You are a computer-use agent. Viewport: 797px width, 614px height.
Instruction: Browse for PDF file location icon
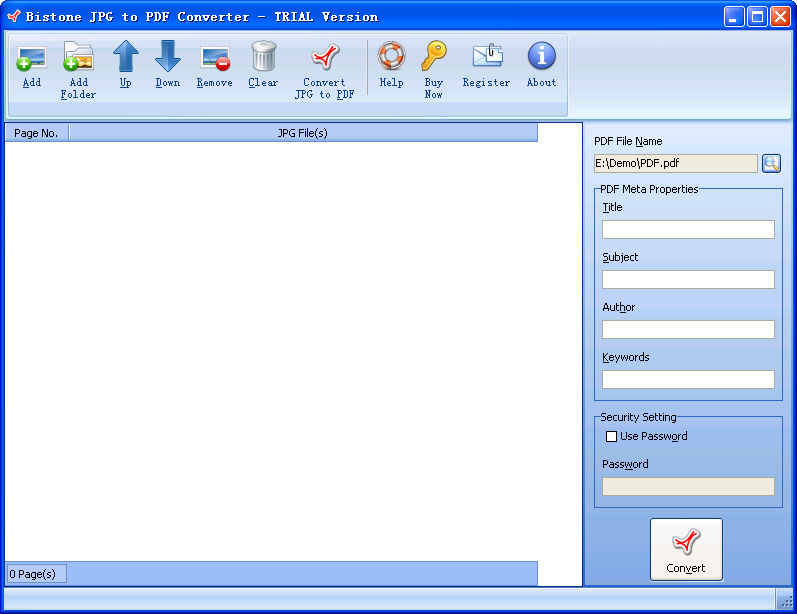click(771, 164)
